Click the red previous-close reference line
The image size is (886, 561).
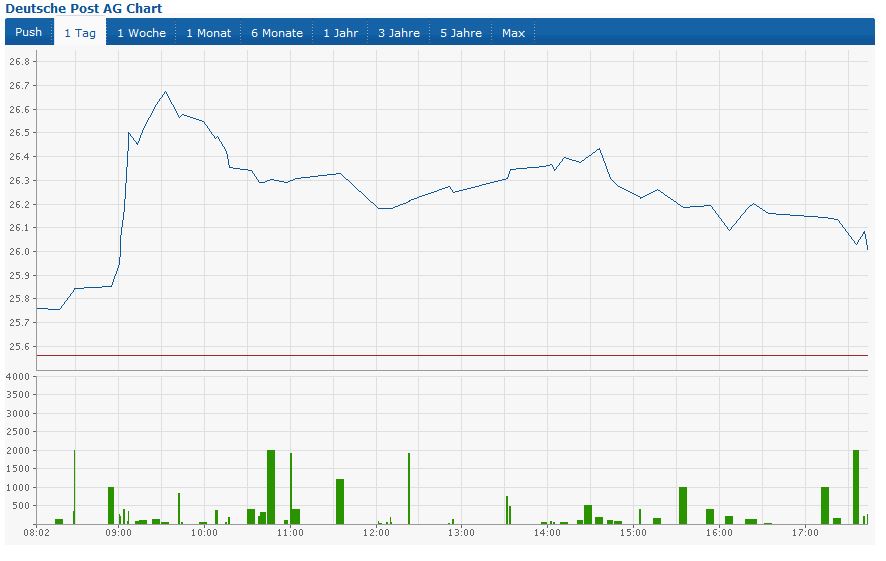click(x=452, y=355)
